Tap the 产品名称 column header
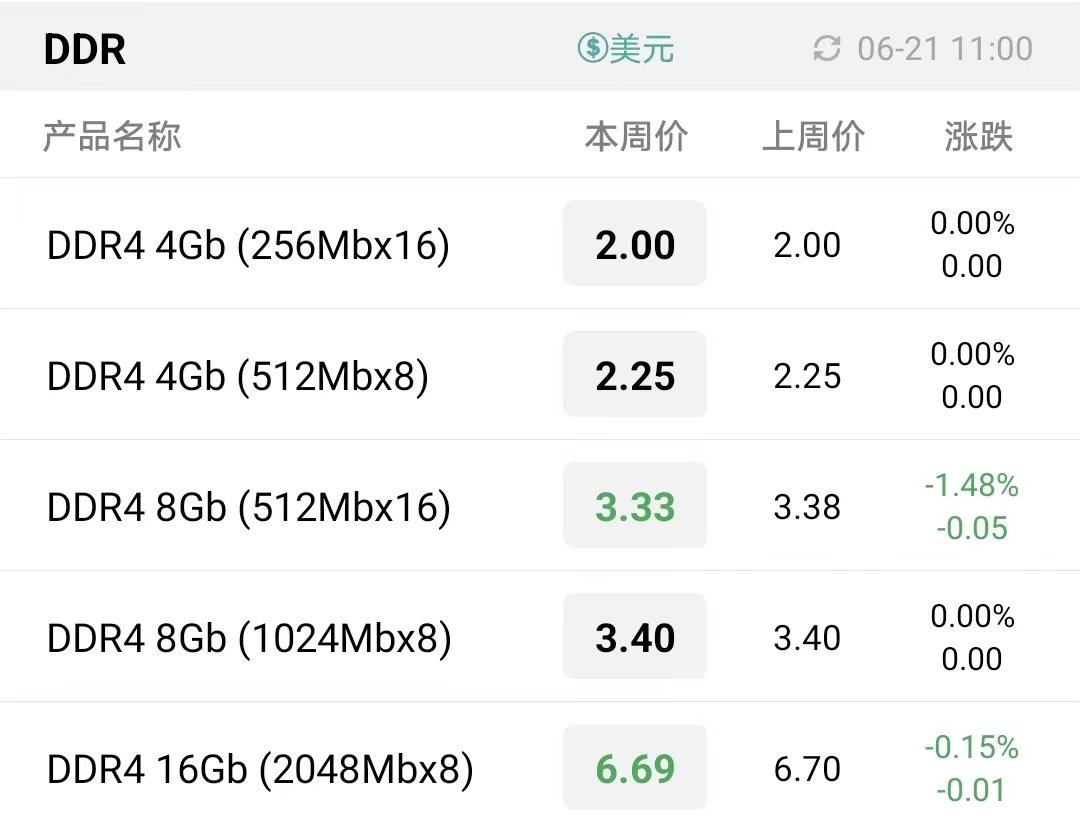Image resolution: width=1080 pixels, height=827 pixels. coord(112,136)
